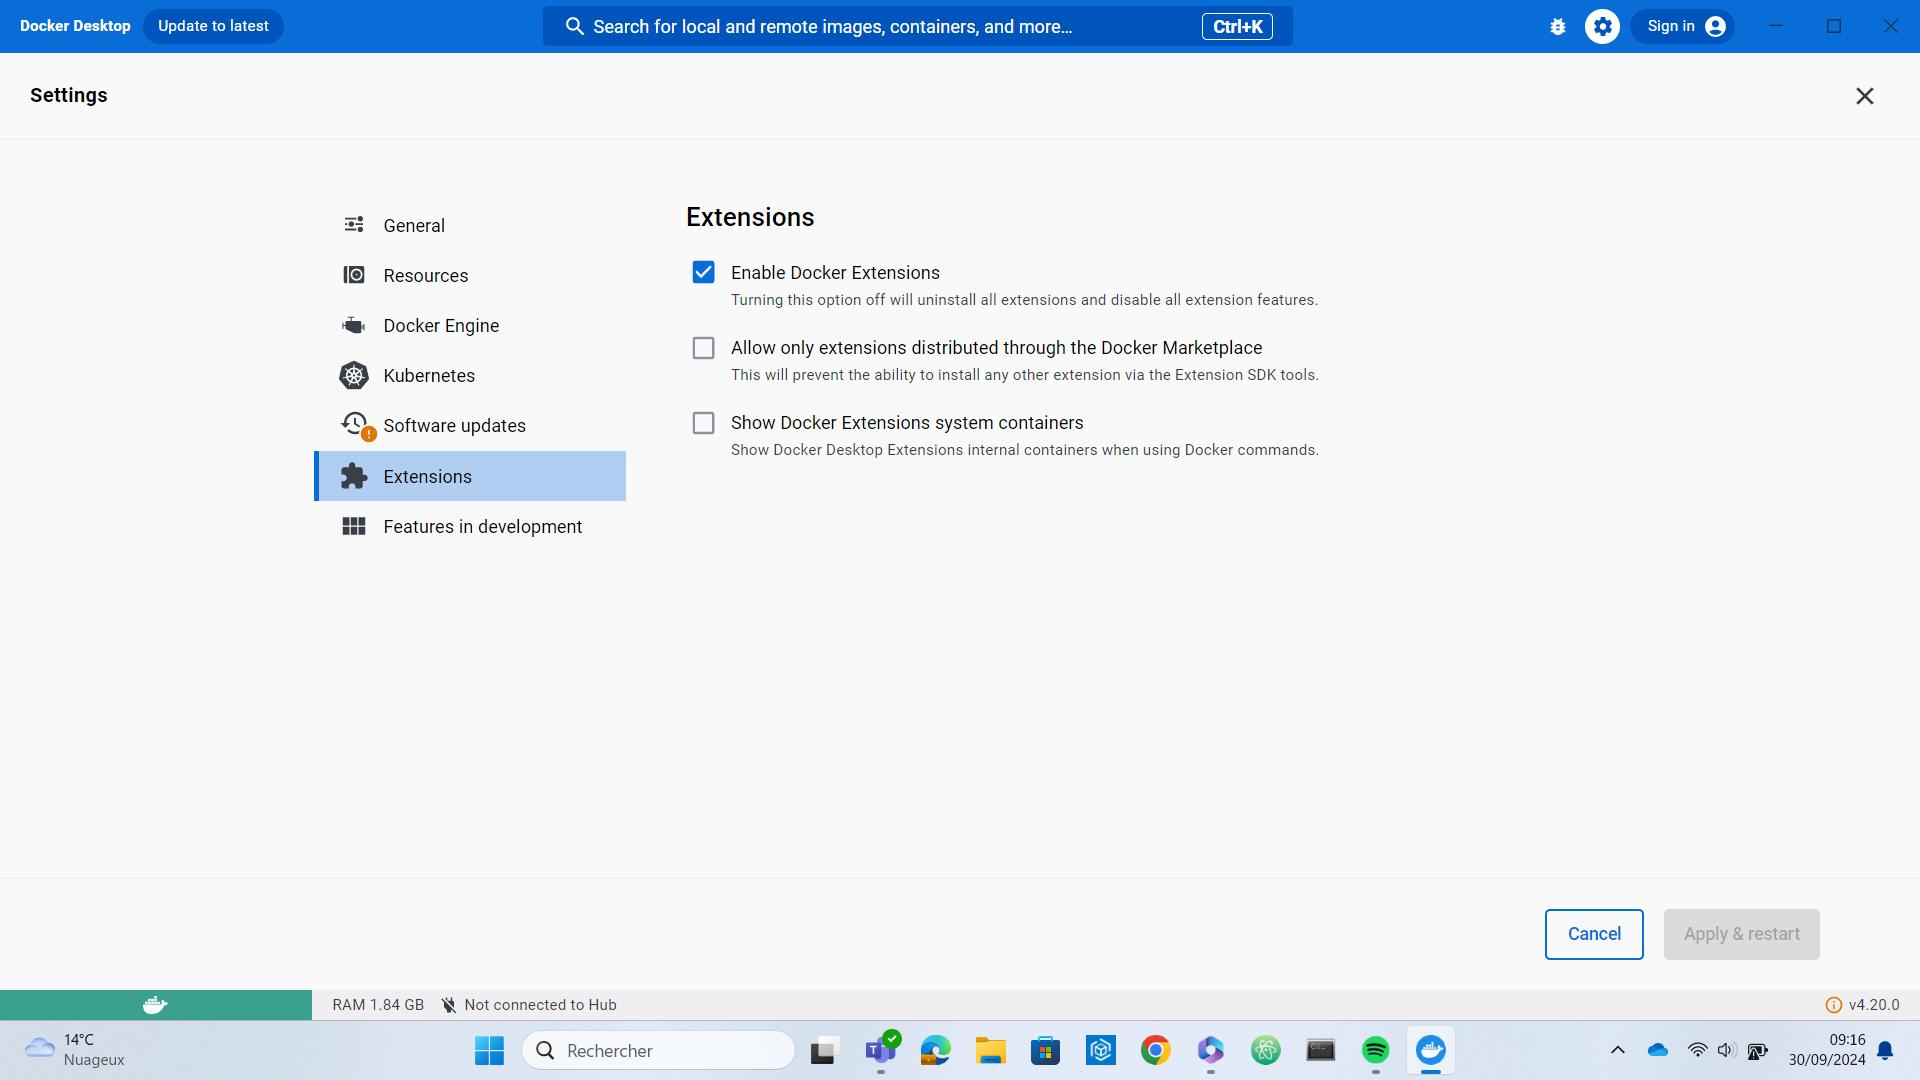
Task: Click the Apply and restart button
Action: (x=1741, y=934)
